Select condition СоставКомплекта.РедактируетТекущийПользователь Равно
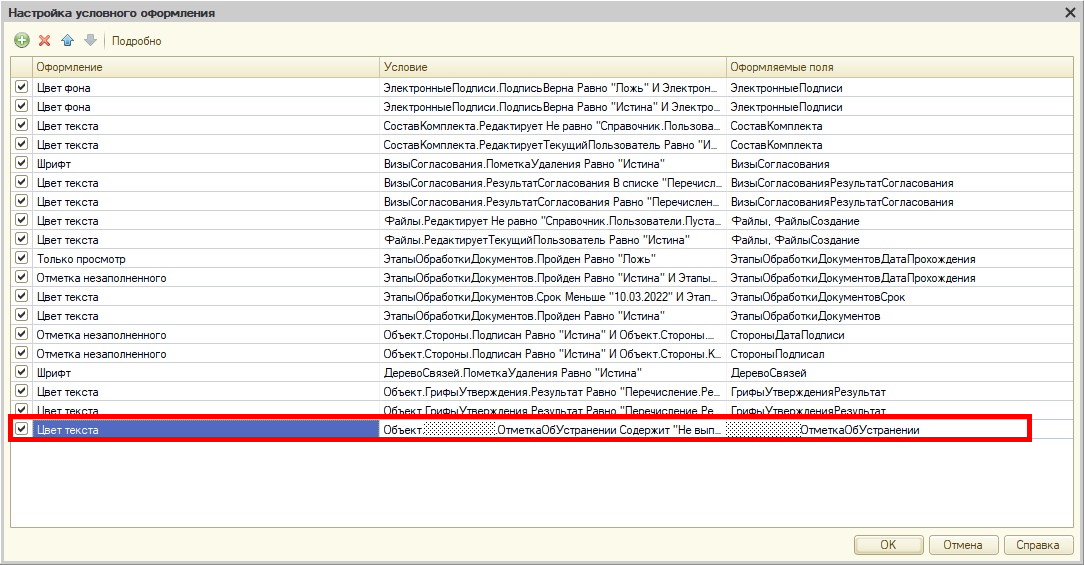Viewport: 1084px width, 565px height. (552, 145)
